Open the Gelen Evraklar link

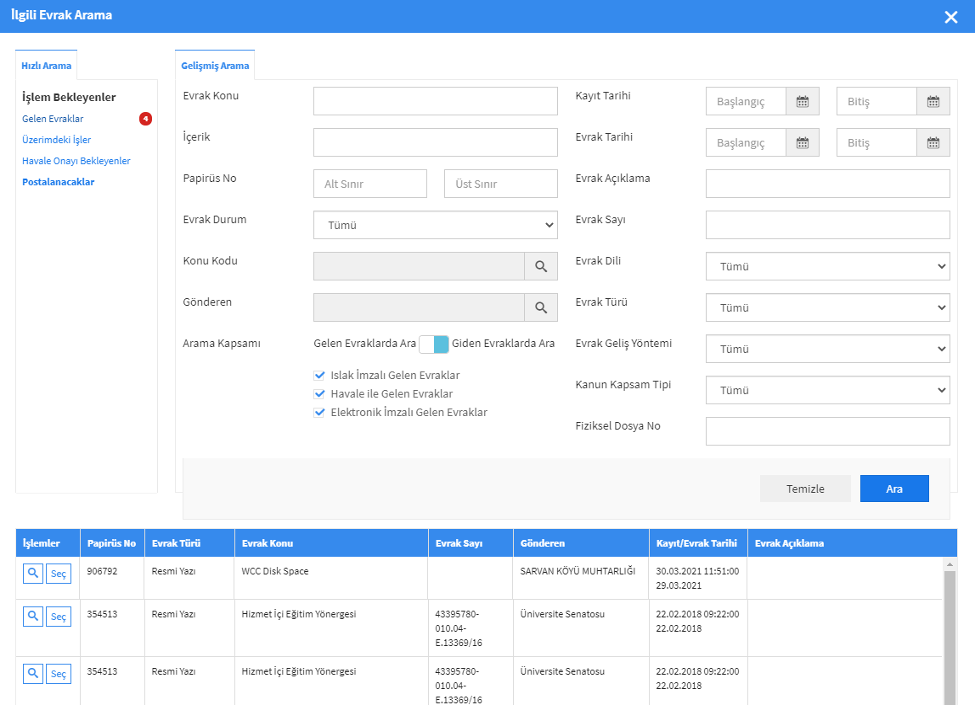(53, 118)
